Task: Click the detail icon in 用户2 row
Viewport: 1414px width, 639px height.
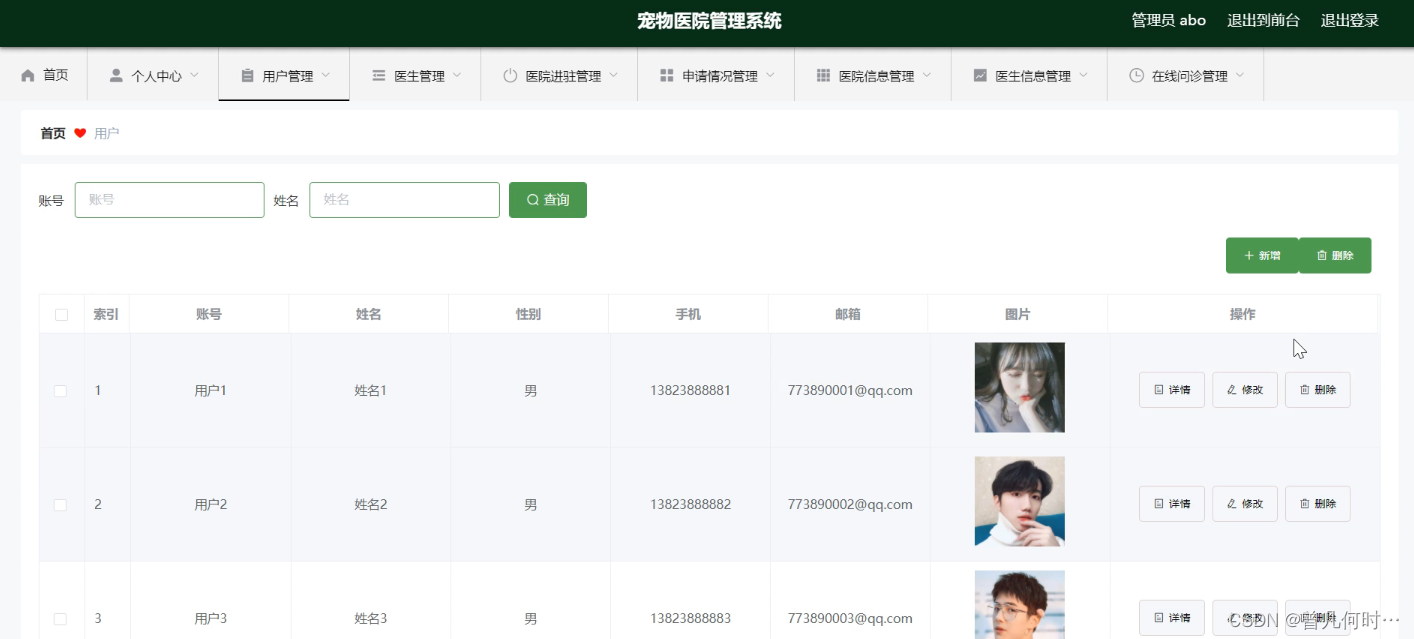Action: [x=1159, y=504]
